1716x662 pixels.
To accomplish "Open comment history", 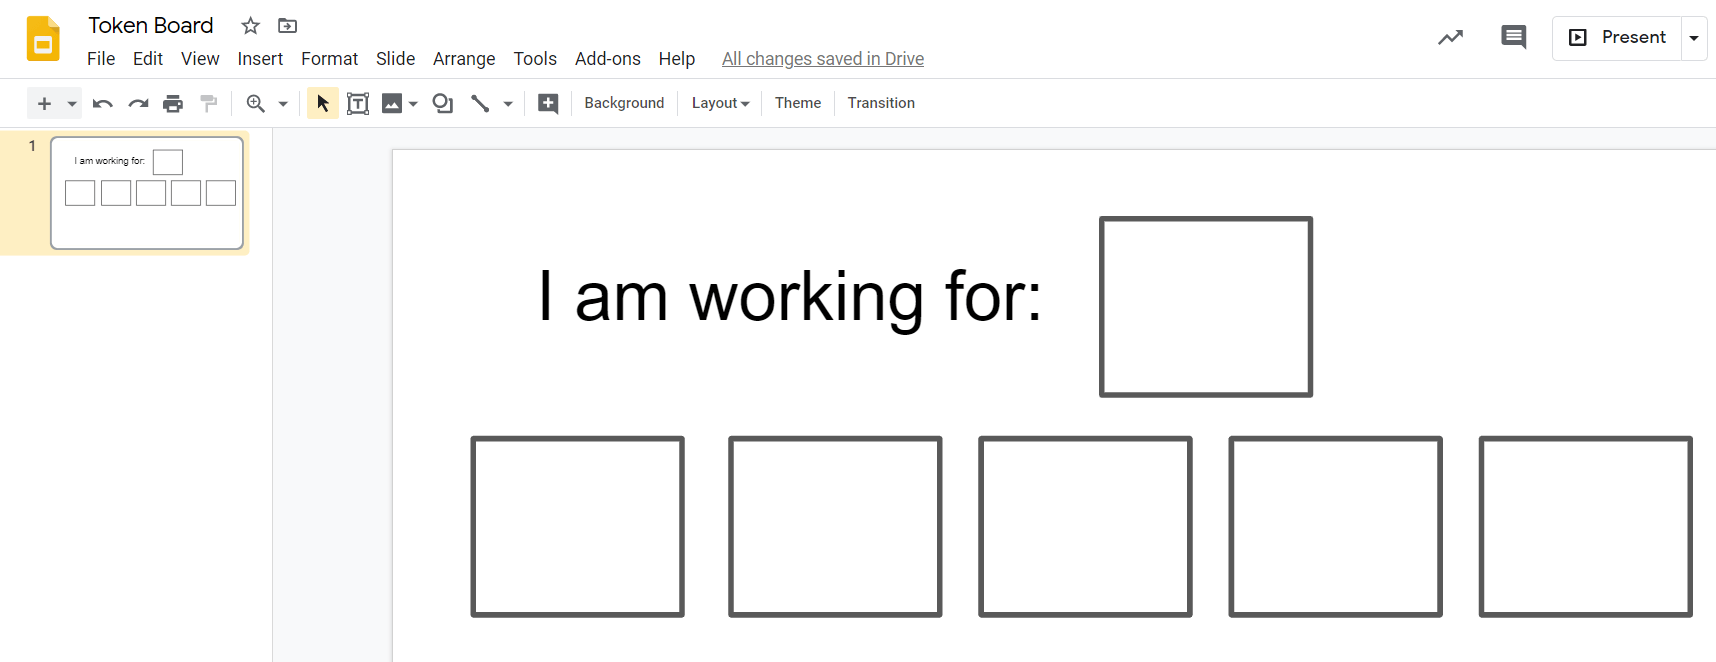I will (1513, 36).
